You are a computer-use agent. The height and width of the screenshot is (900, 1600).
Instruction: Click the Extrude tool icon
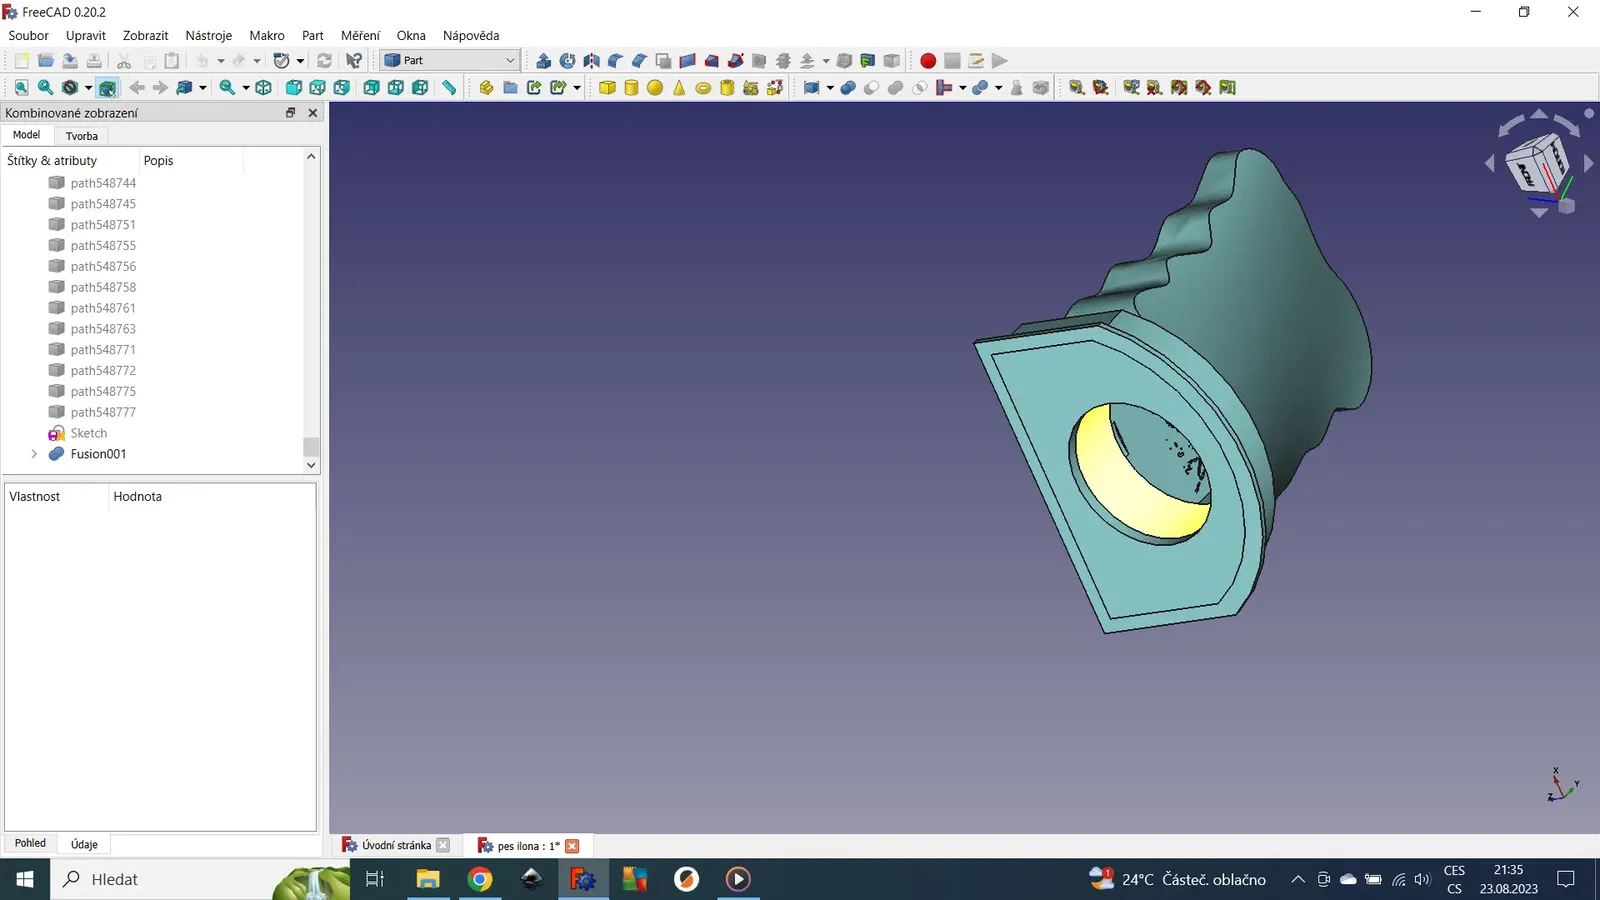[544, 61]
